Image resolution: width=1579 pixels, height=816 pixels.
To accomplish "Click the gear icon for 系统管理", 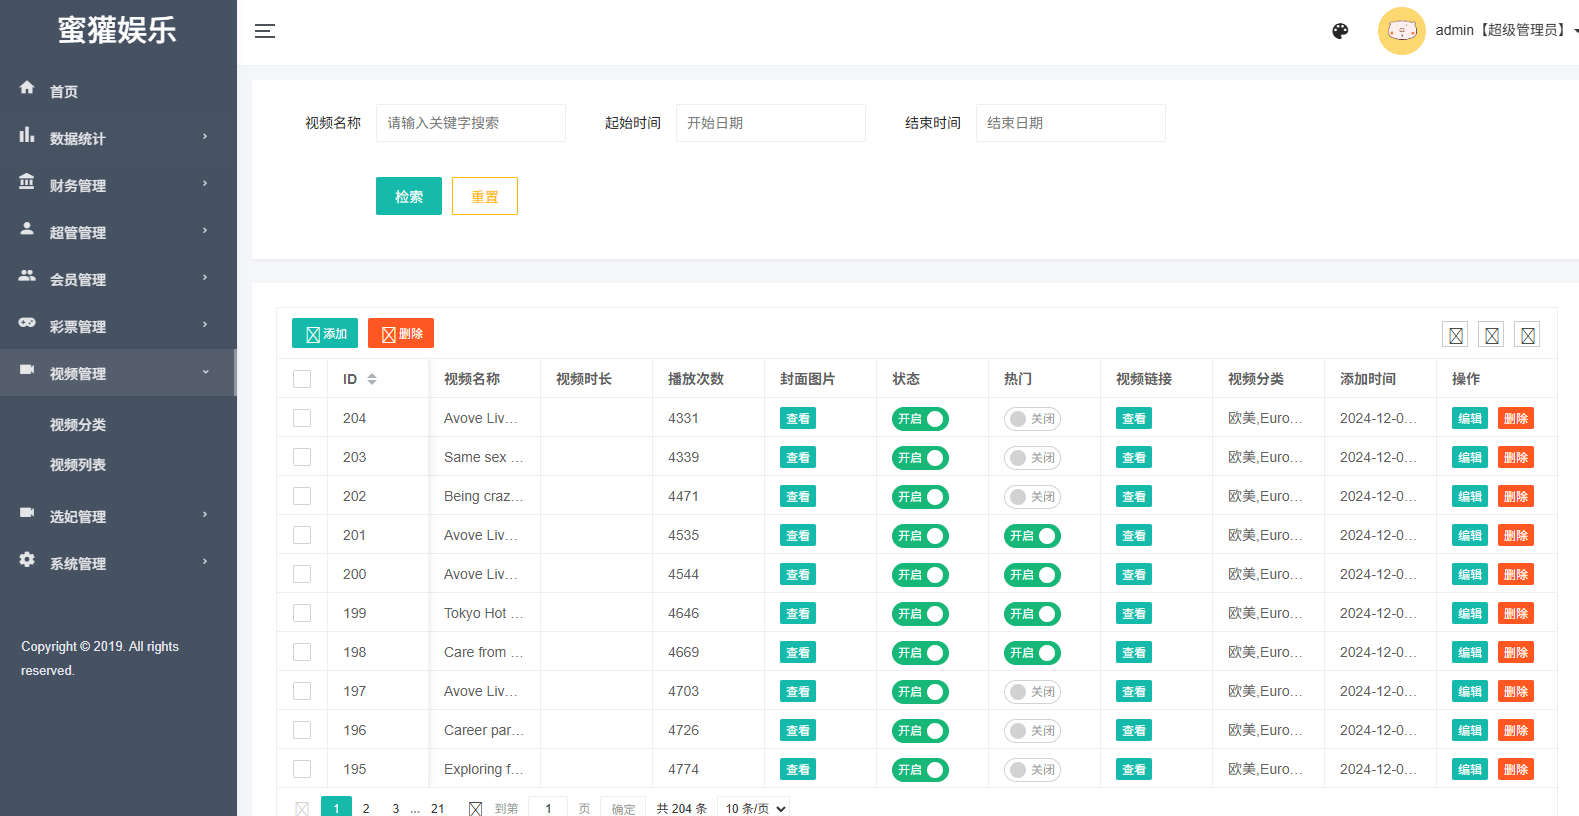I will (x=27, y=560).
